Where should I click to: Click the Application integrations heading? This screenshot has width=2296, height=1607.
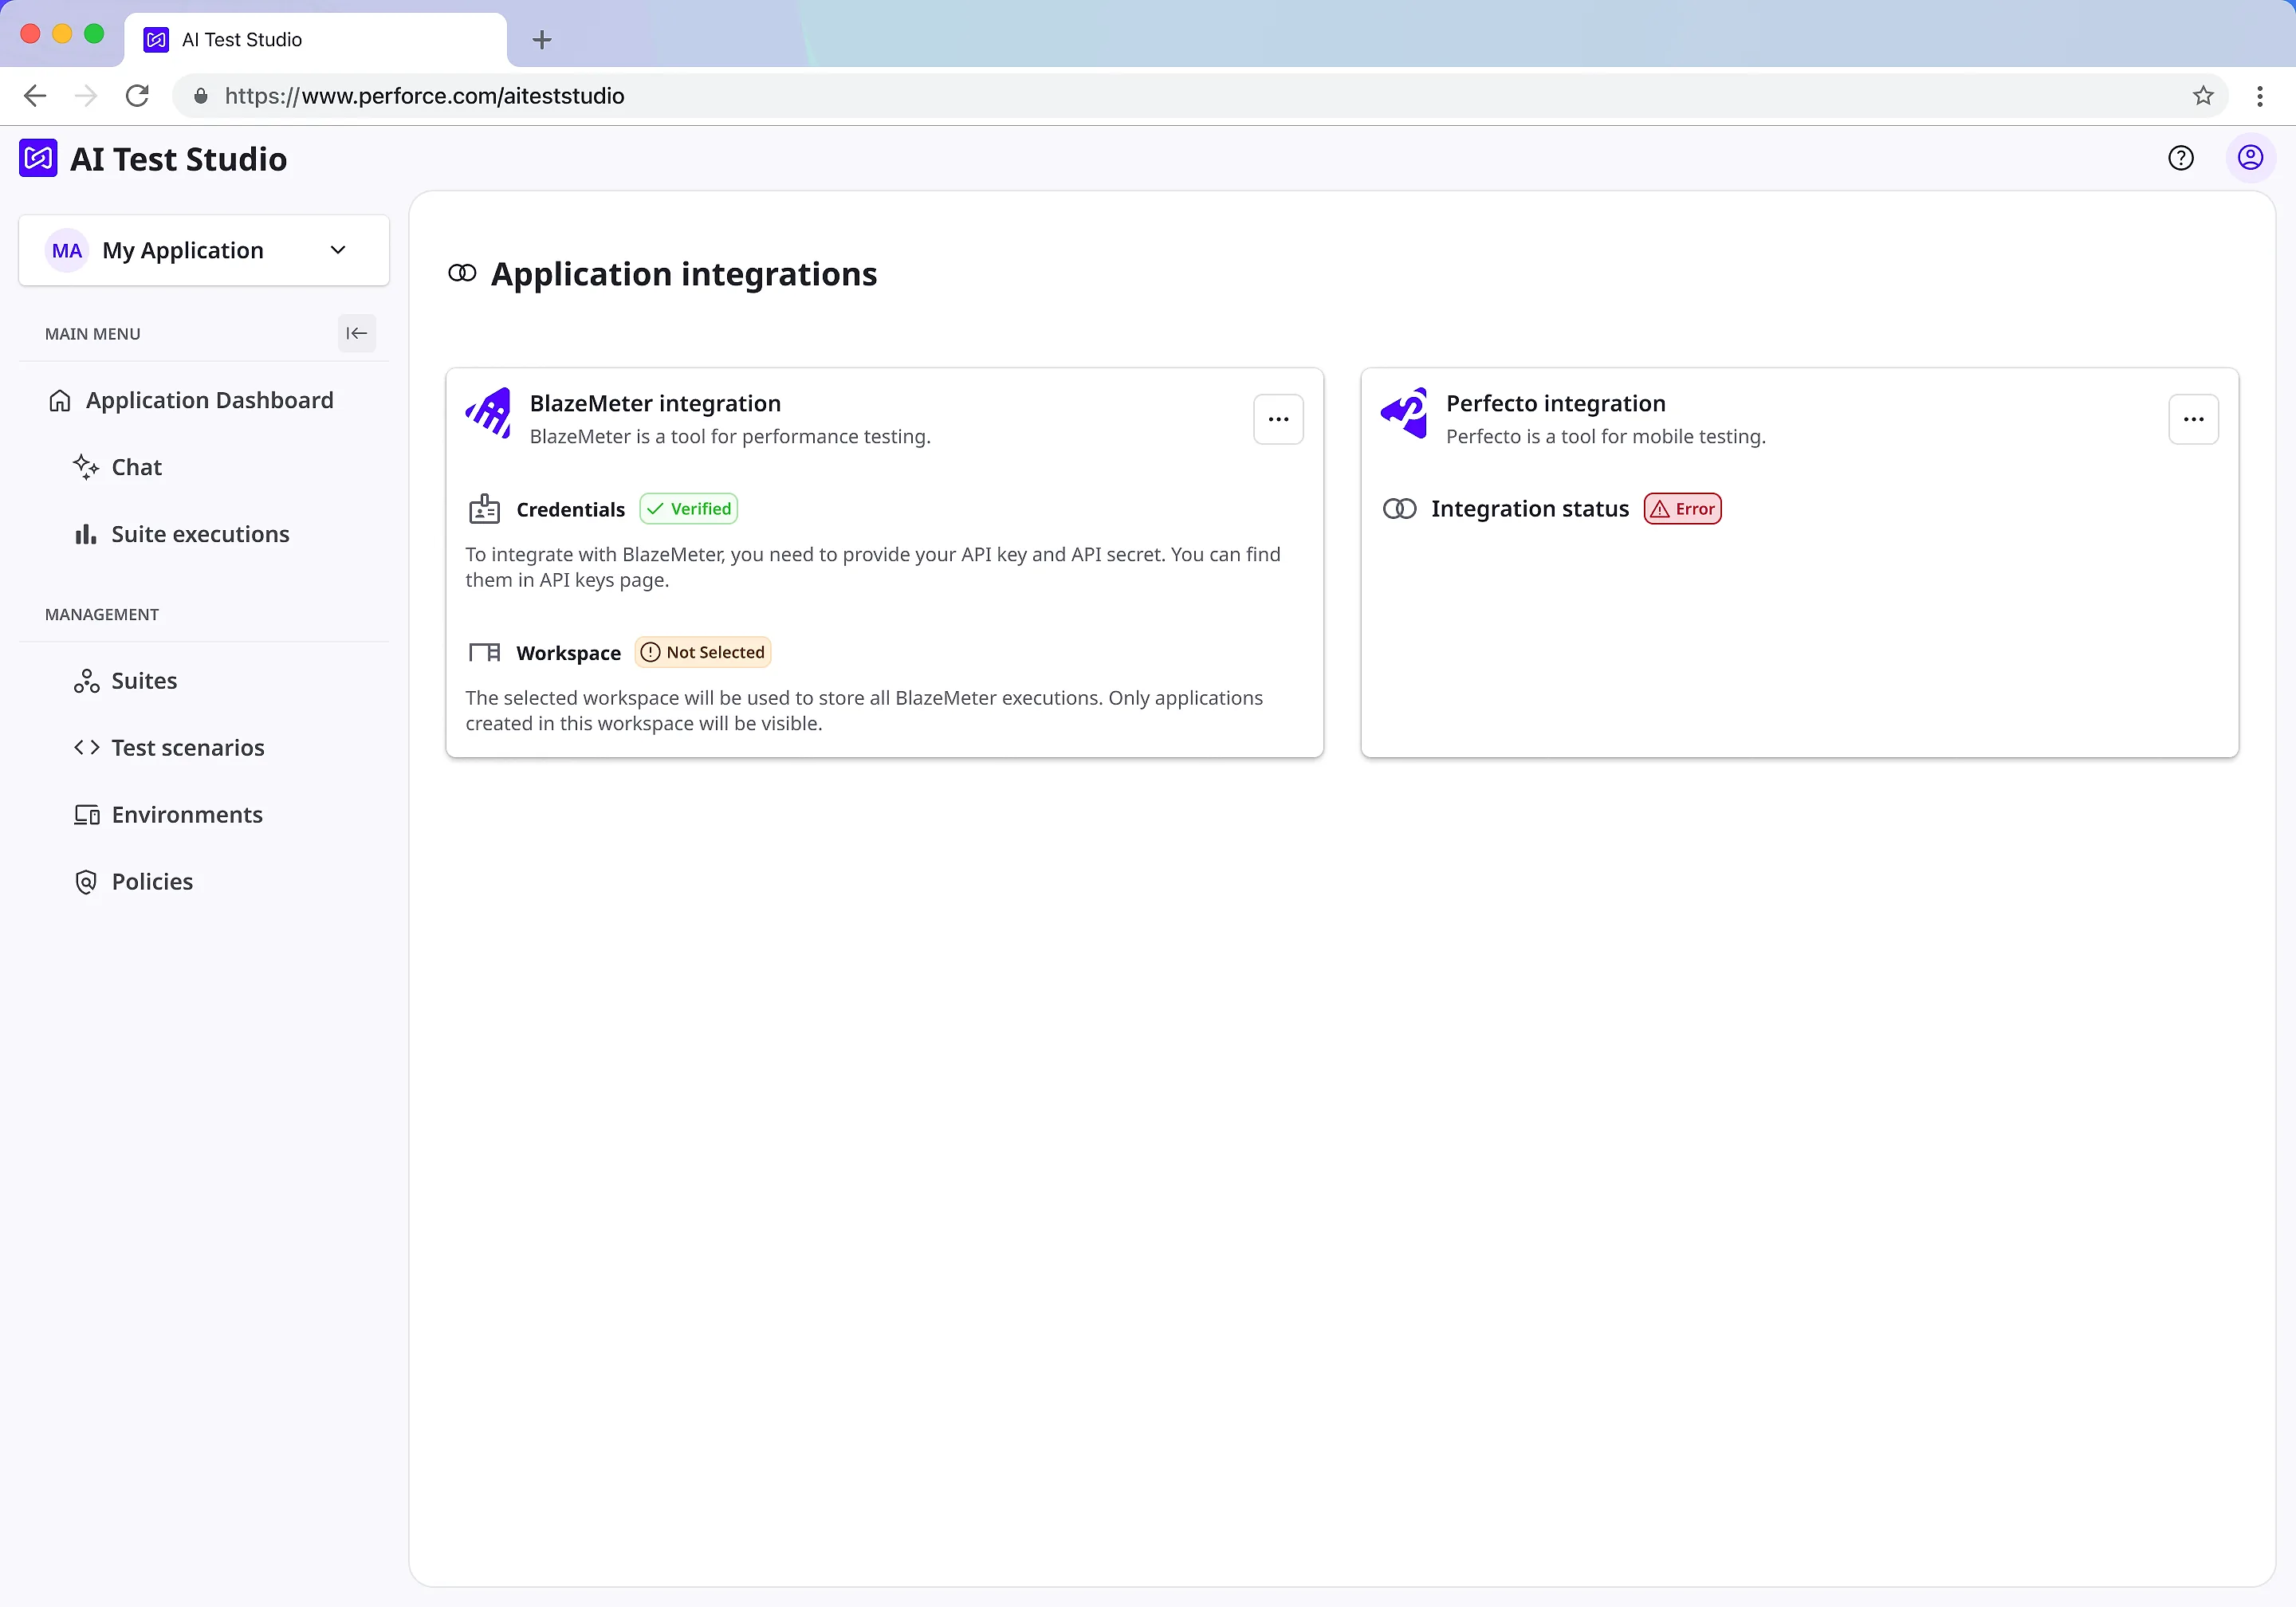pyautogui.click(x=683, y=274)
